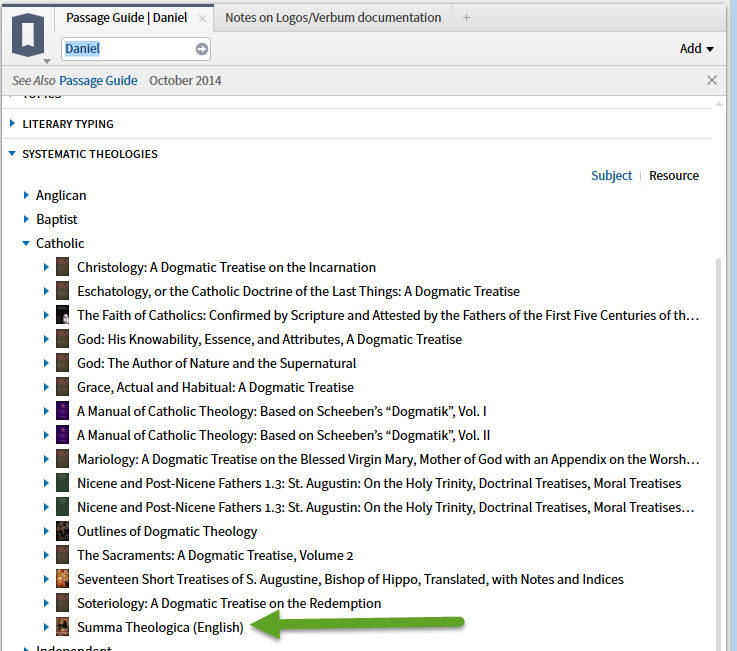Open God: The Author of Nature title

[x=217, y=363]
